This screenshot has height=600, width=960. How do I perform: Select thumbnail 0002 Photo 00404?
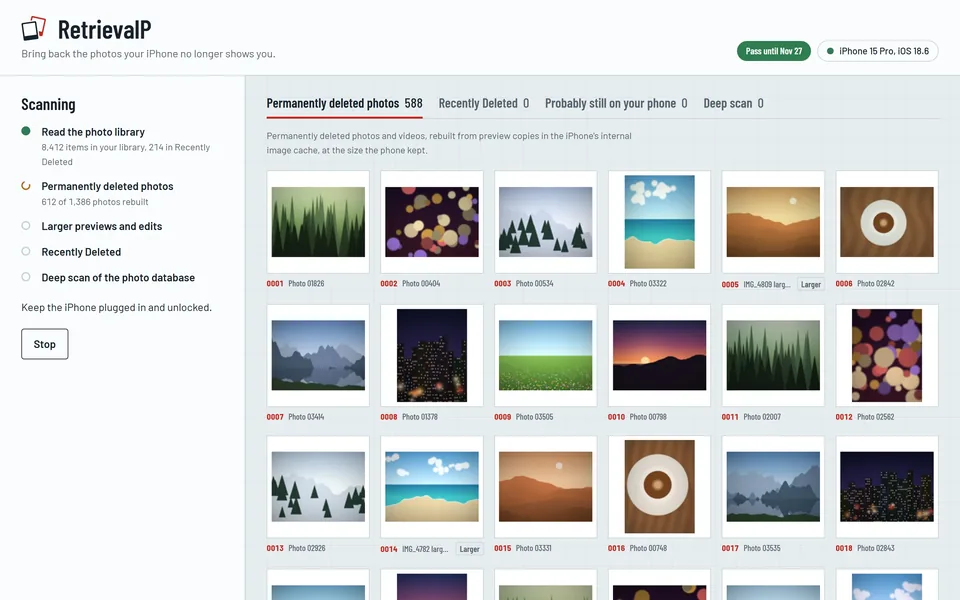[432, 222]
